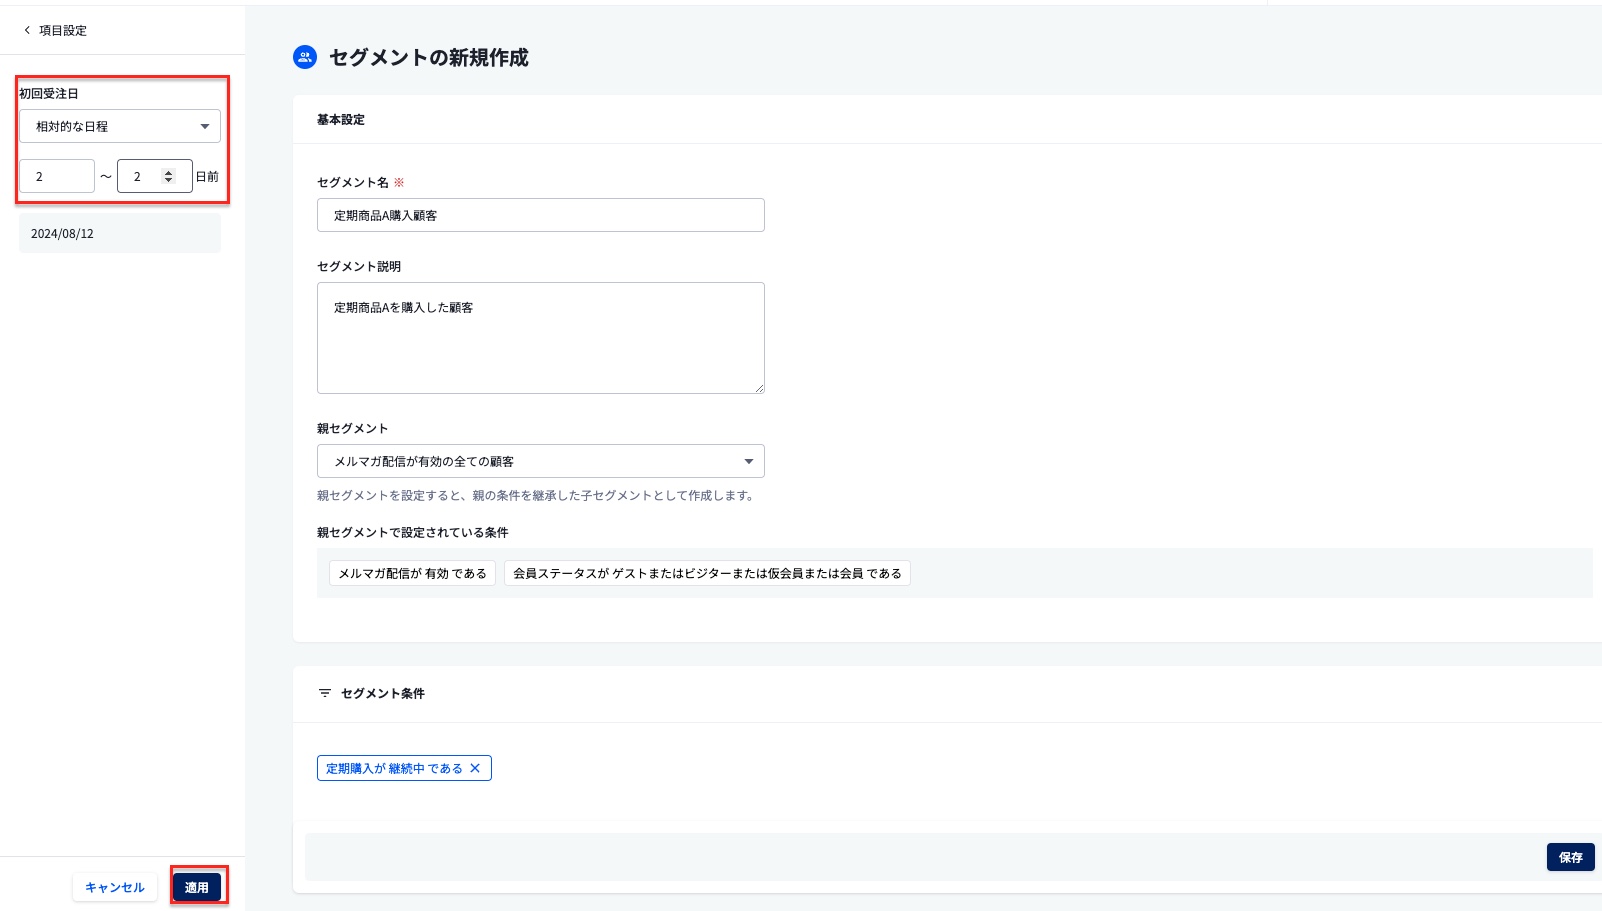Click the dropdown caret in 相対的な日程 selector
Image resolution: width=1602 pixels, height=911 pixels.
click(x=204, y=126)
